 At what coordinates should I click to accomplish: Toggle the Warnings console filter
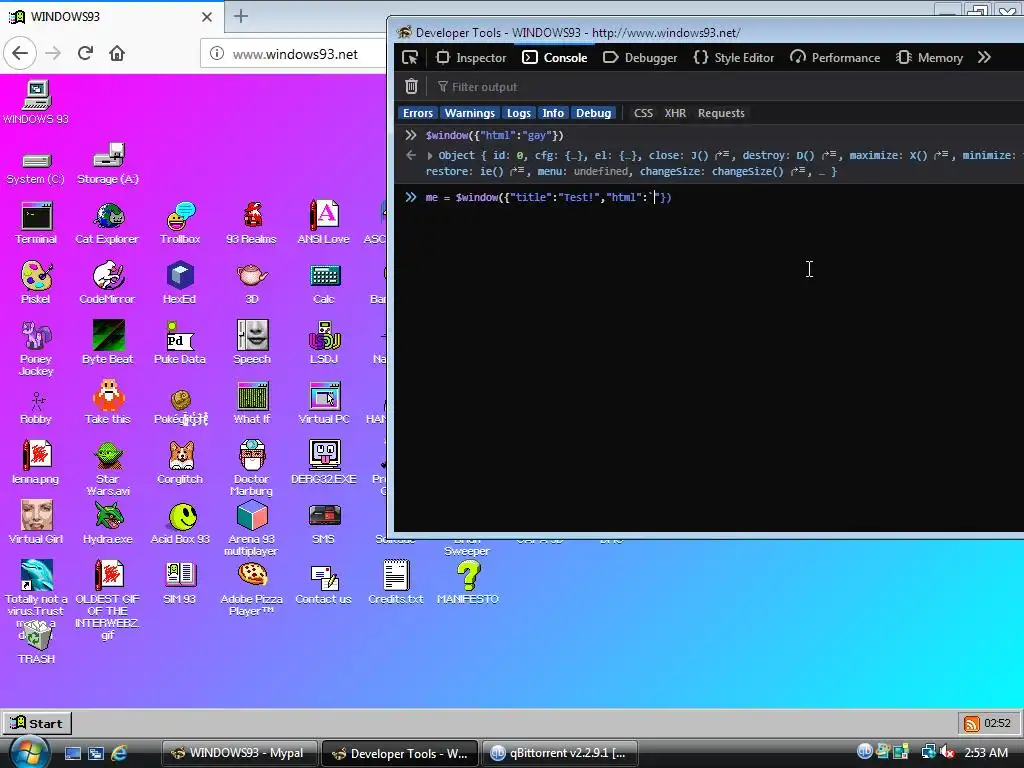(470, 113)
